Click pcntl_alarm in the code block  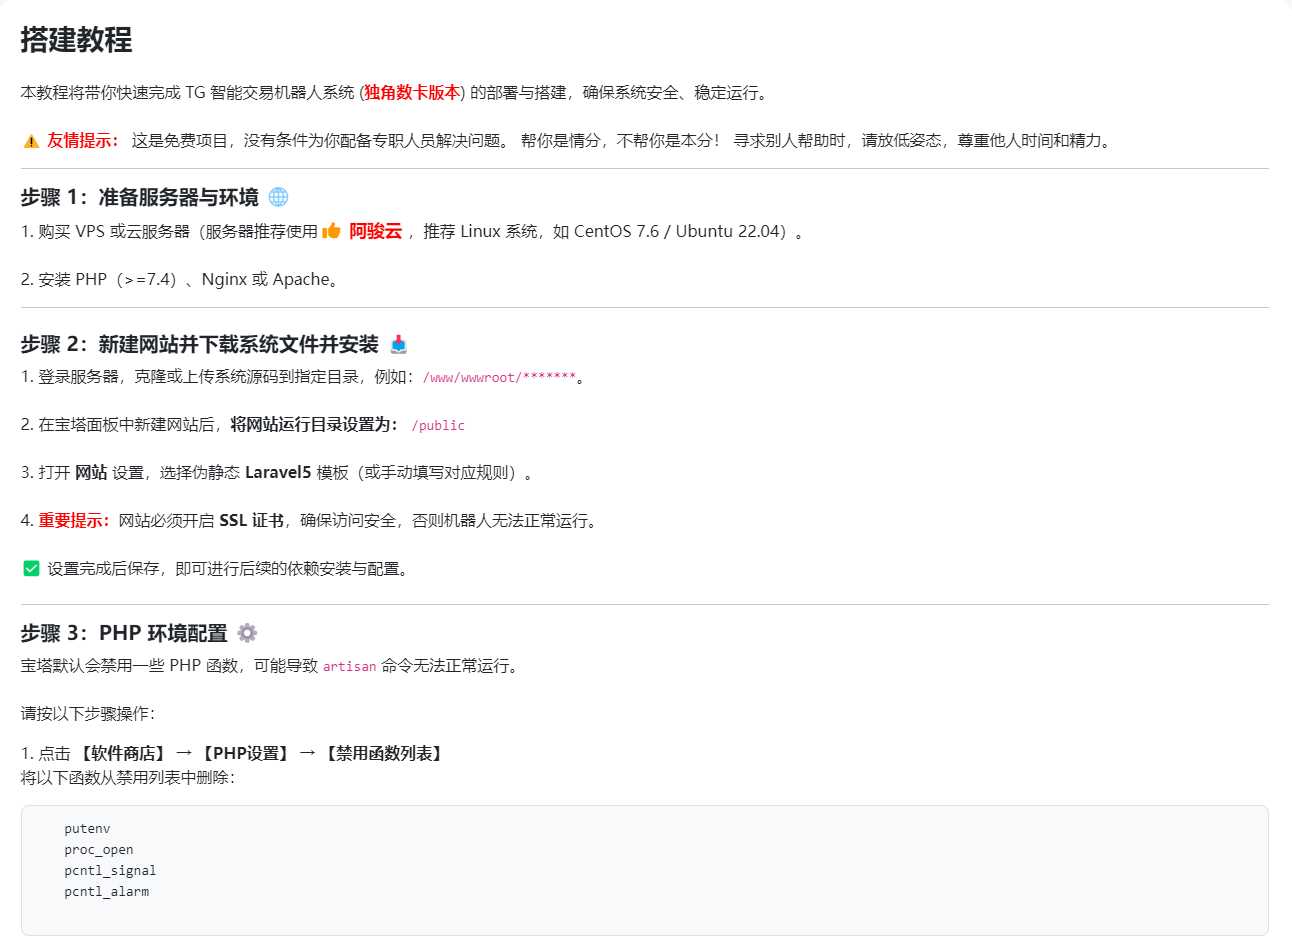pyautogui.click(x=106, y=891)
